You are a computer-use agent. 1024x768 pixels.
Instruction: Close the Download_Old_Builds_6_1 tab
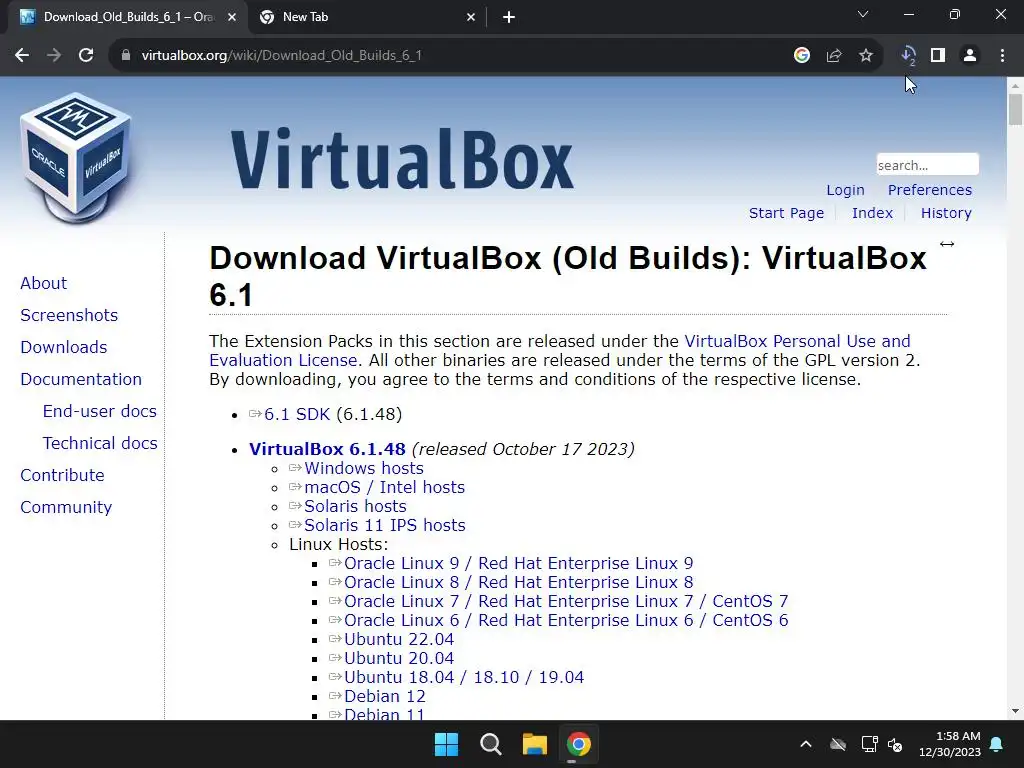[232, 18]
